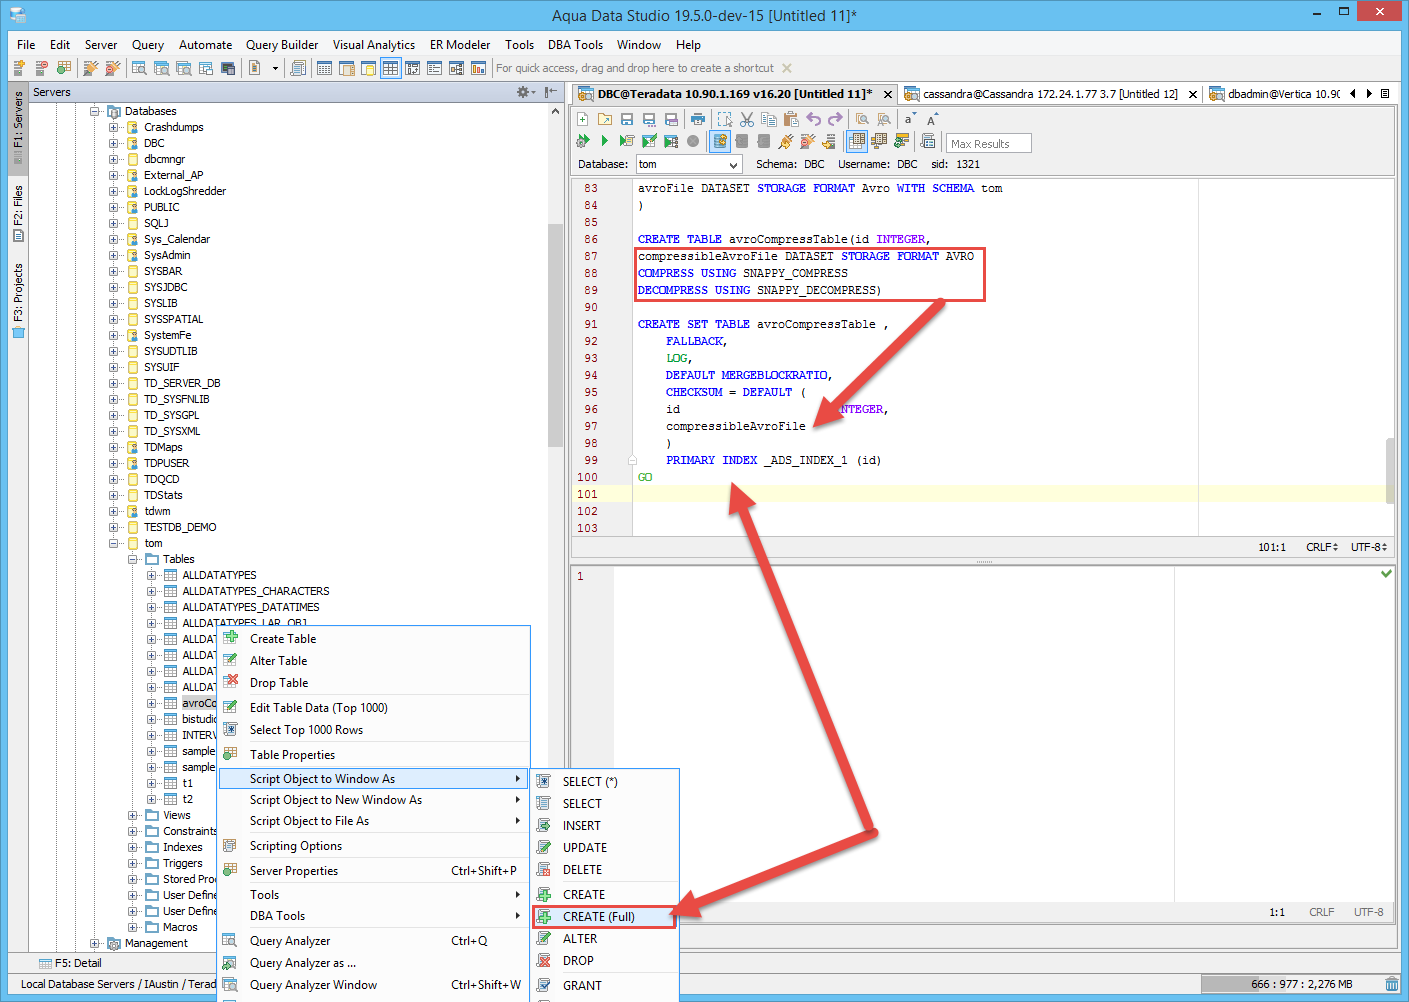Click the decrease font size icon

[909, 119]
